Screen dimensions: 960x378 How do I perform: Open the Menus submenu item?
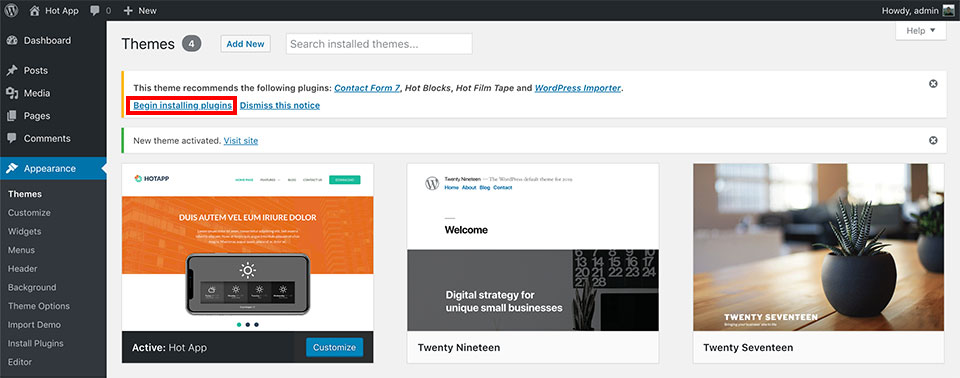point(21,250)
